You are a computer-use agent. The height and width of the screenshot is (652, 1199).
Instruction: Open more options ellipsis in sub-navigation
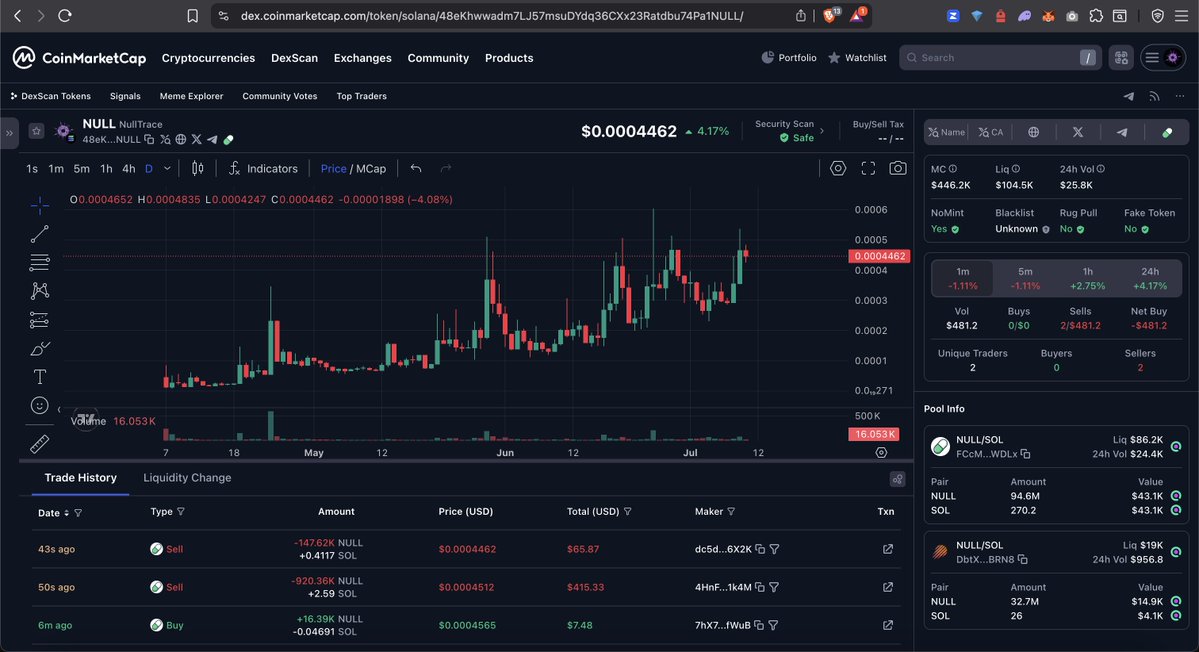pos(1180,96)
